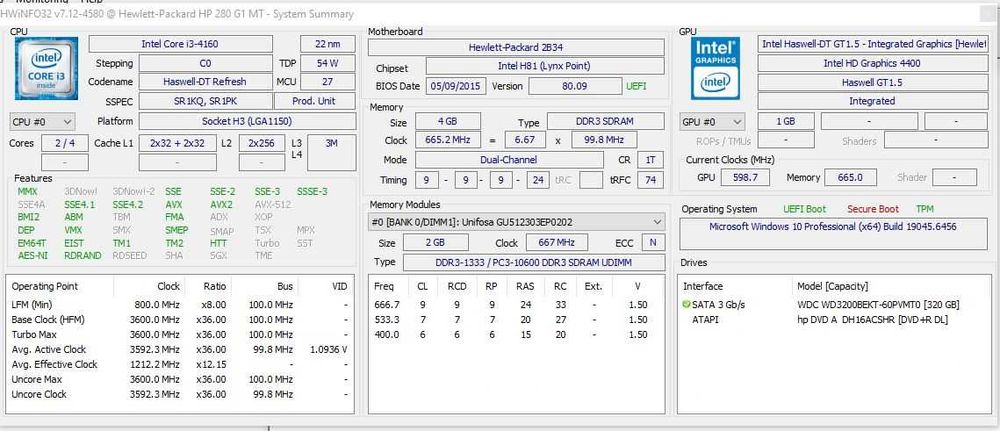Select the Haswell-DT Refresh codename field
The width and height of the screenshot is (1000, 431).
point(205,82)
